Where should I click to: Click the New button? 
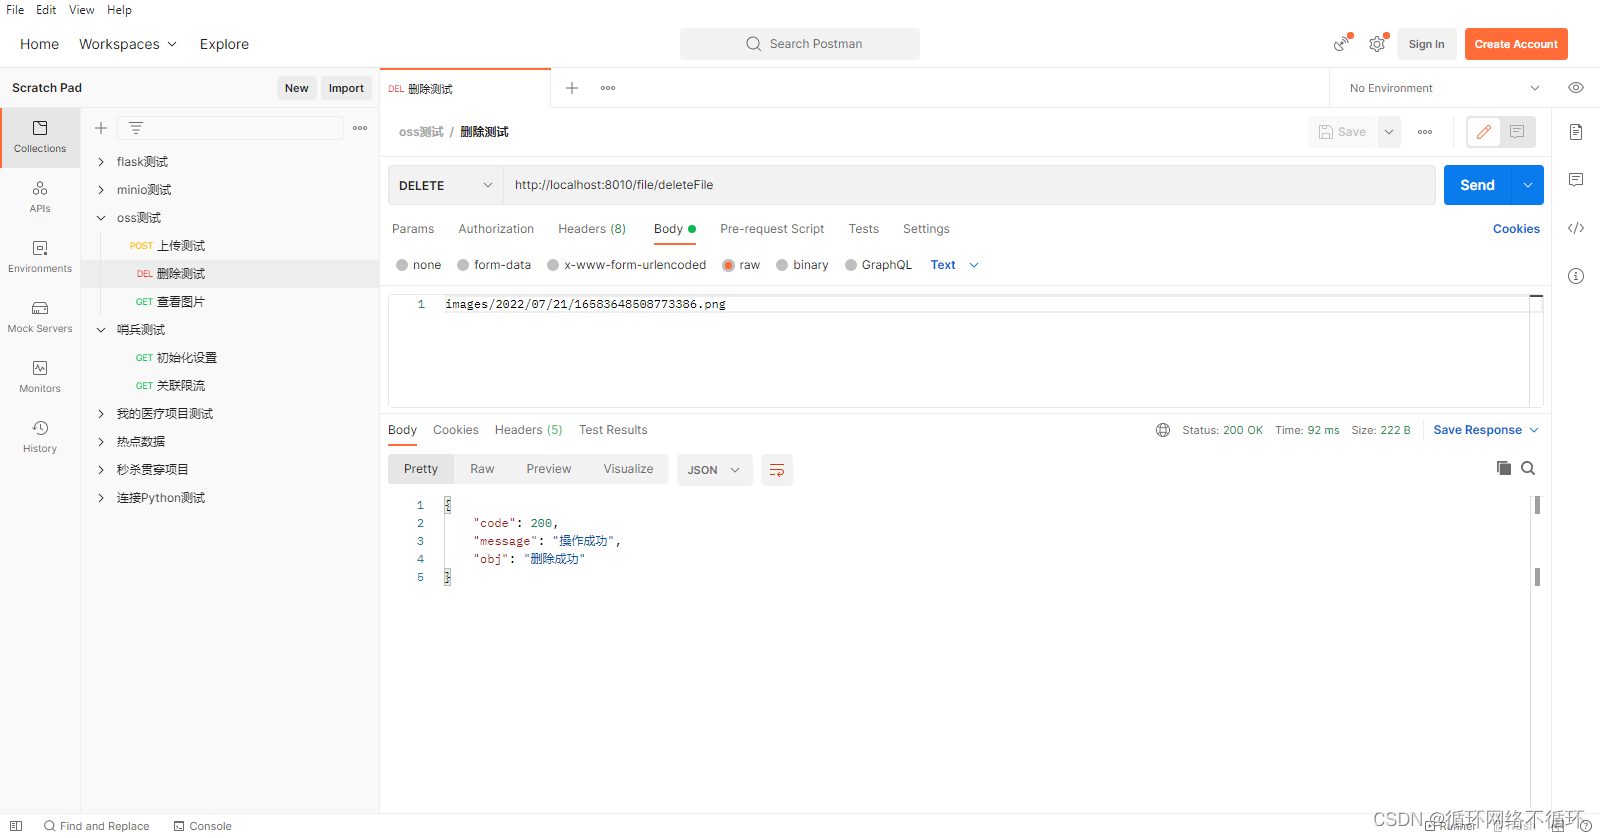point(297,88)
